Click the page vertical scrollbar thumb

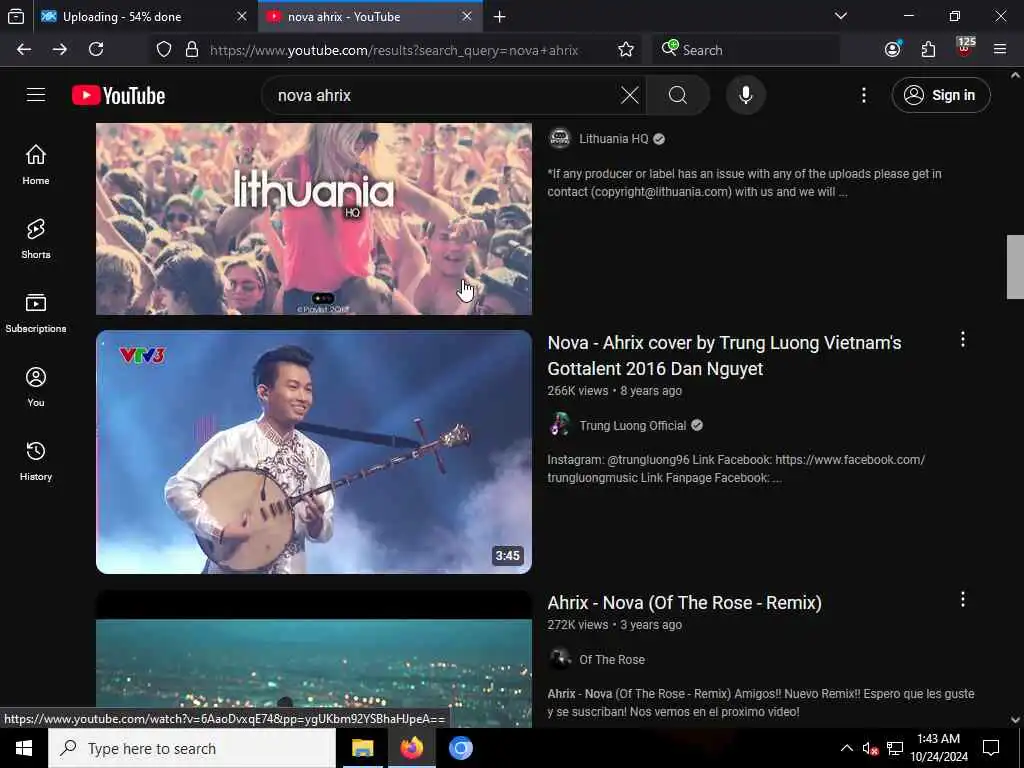coord(1015,266)
